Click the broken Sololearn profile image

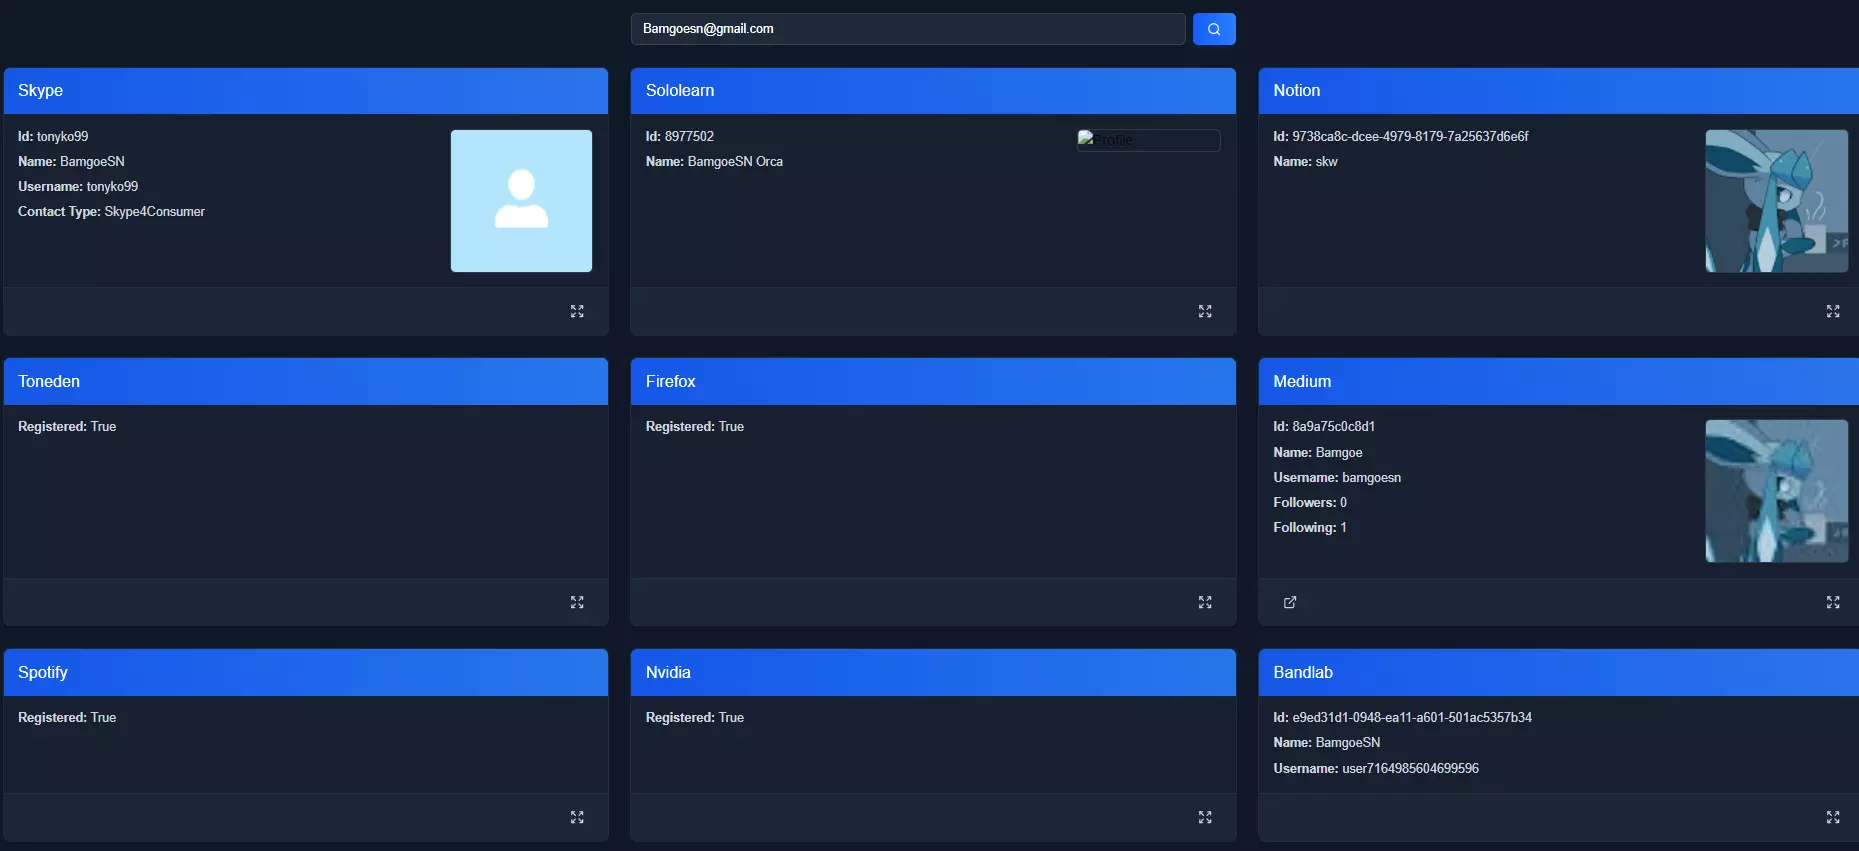click(1148, 140)
